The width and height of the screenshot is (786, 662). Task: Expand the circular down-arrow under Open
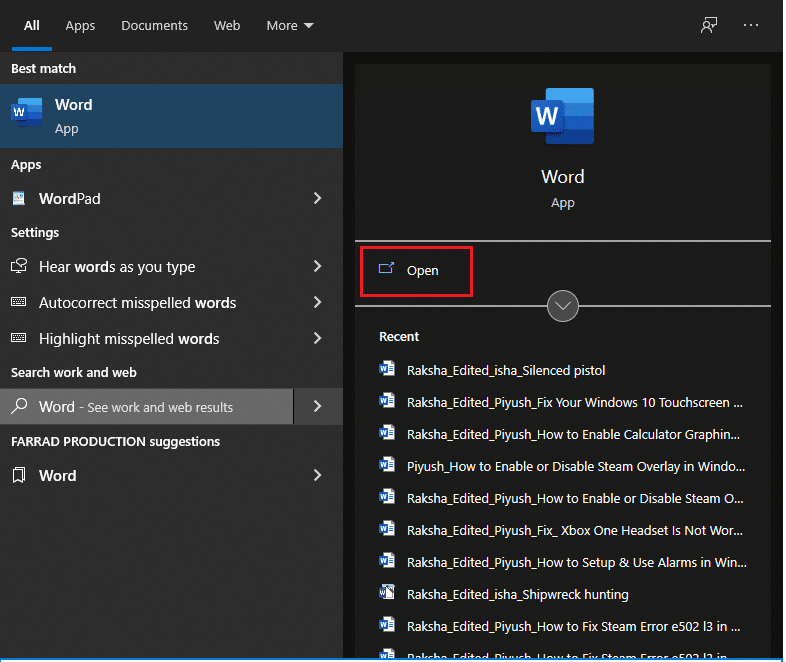(x=563, y=306)
